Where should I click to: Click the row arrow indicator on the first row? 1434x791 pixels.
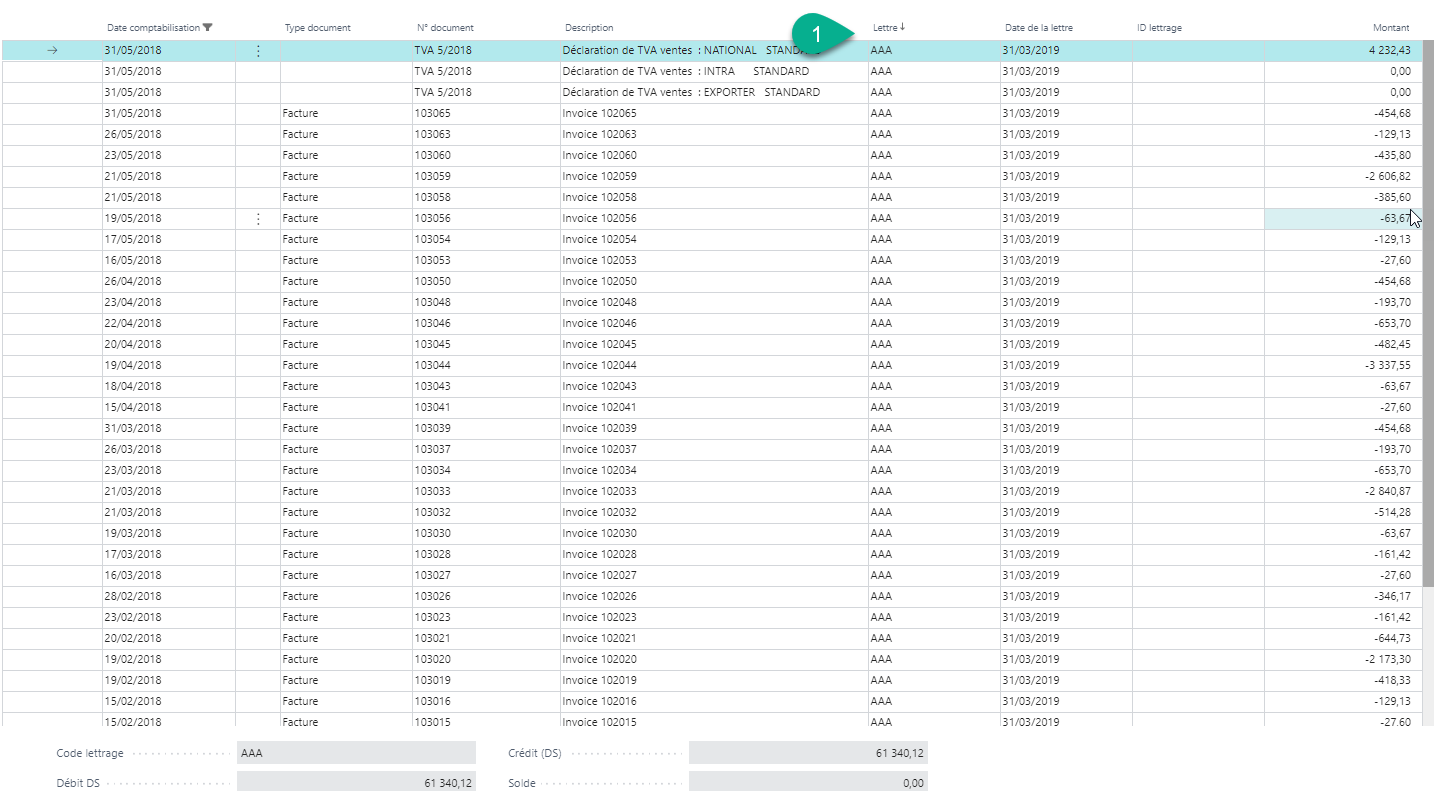point(52,51)
